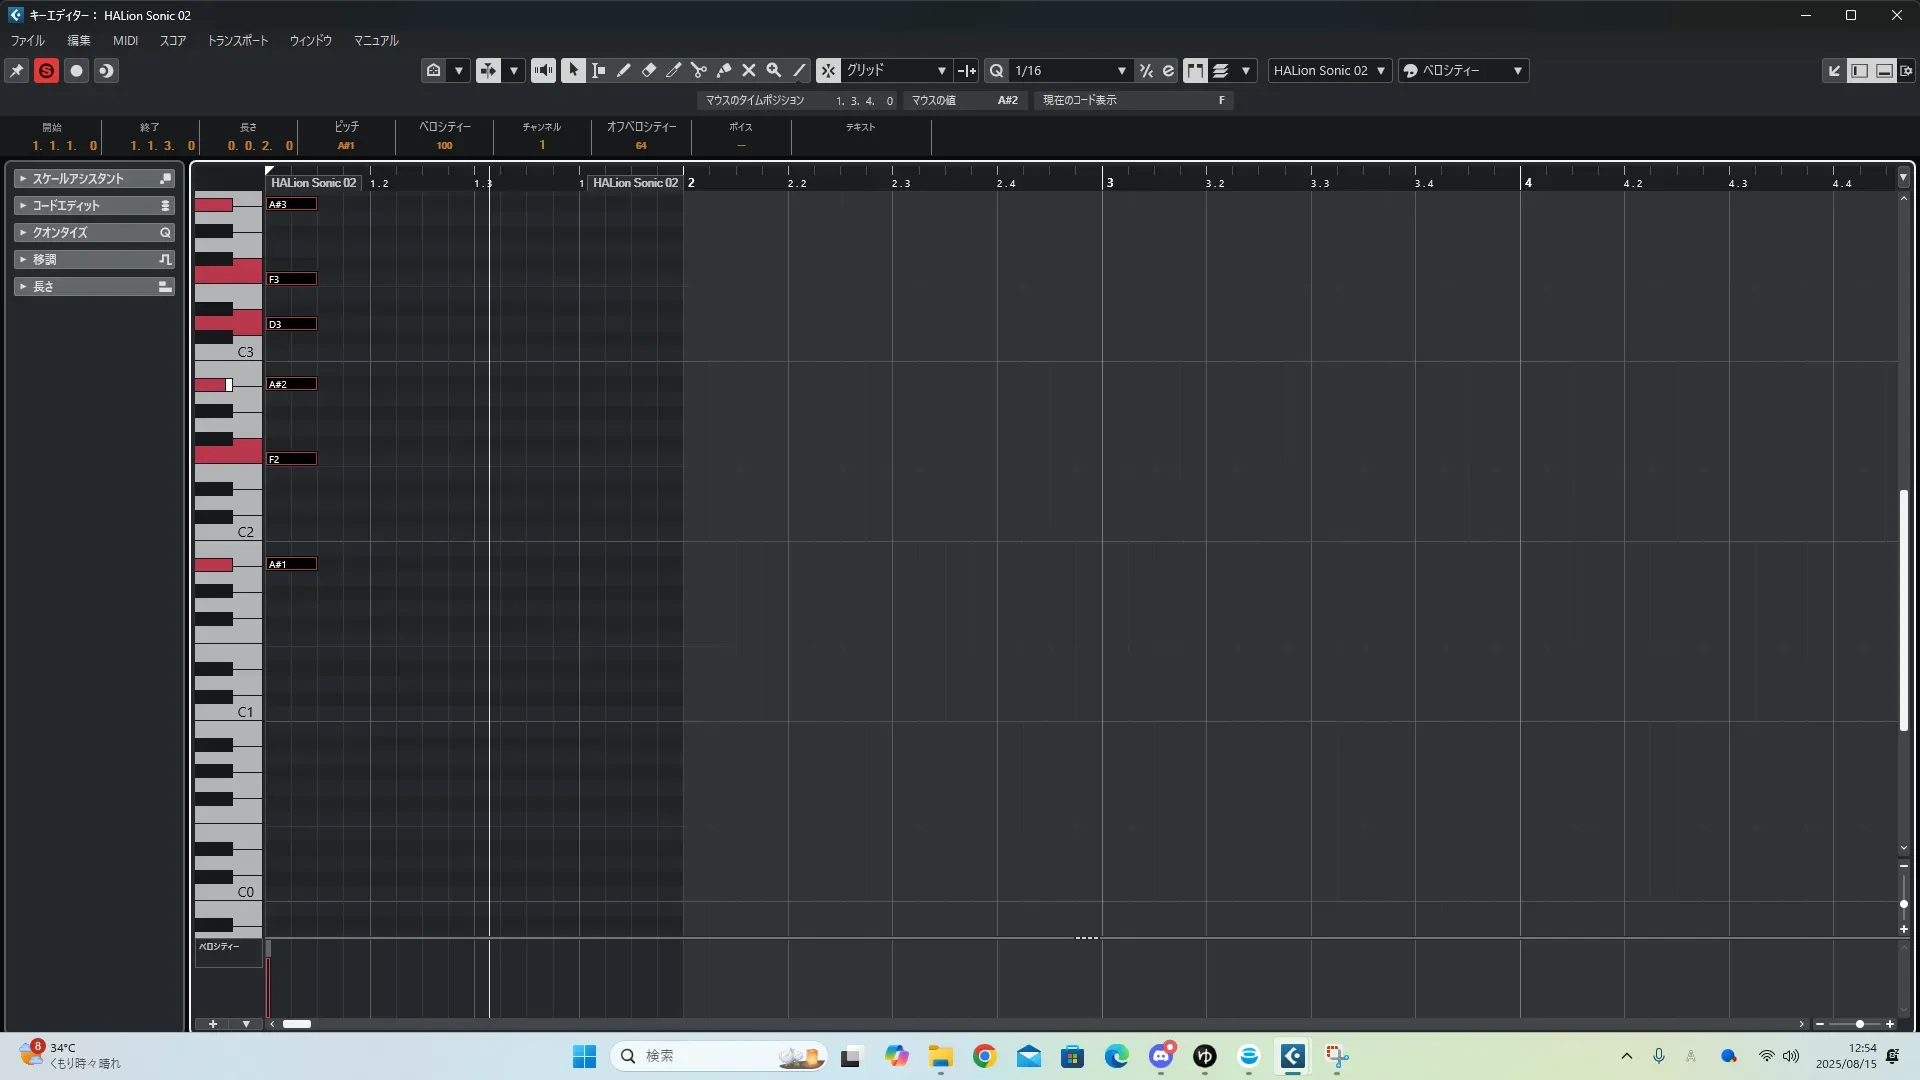Open the MIDI menu
This screenshot has width=1920, height=1080.
point(125,41)
